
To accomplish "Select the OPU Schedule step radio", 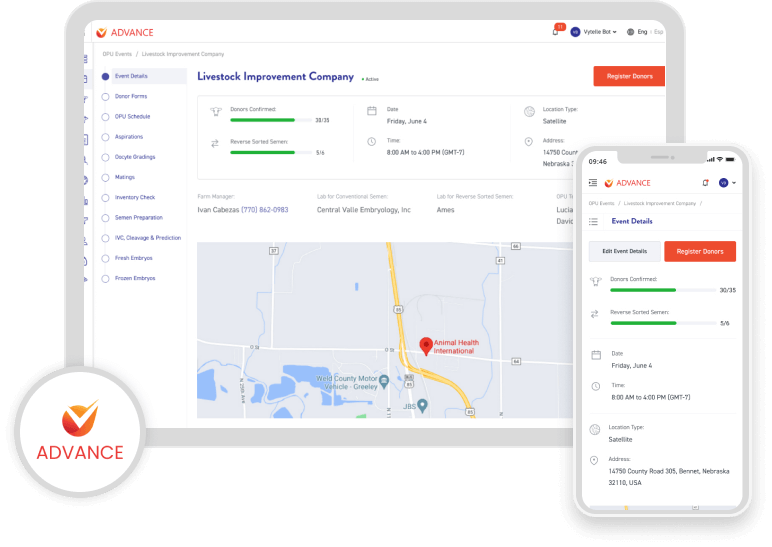I will 105,116.
